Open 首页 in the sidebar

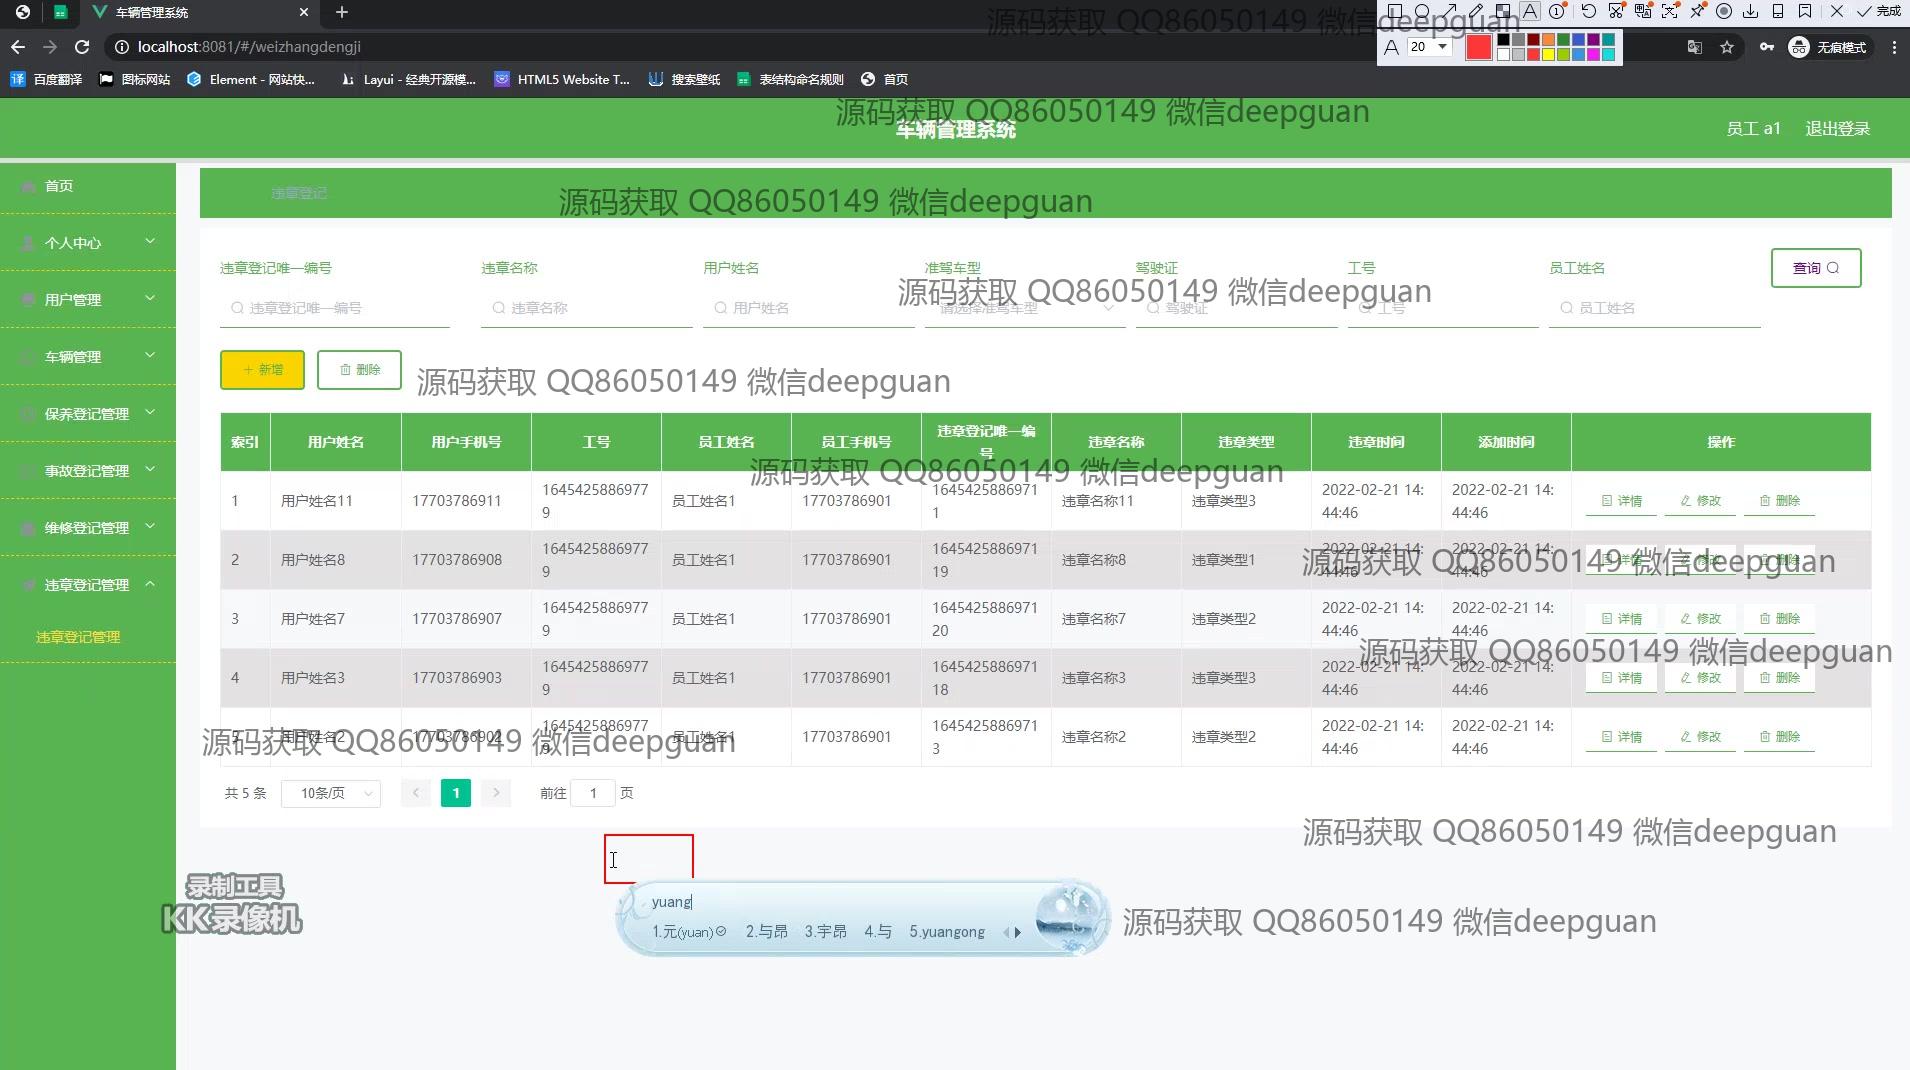pyautogui.click(x=59, y=186)
